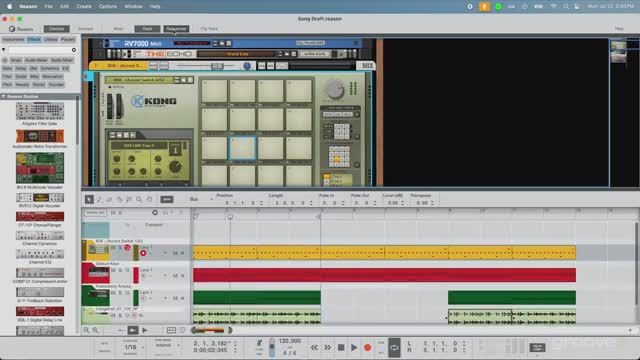Select the Hand tool in sequencer toolbar
The image size is (640, 360).
[149, 199]
